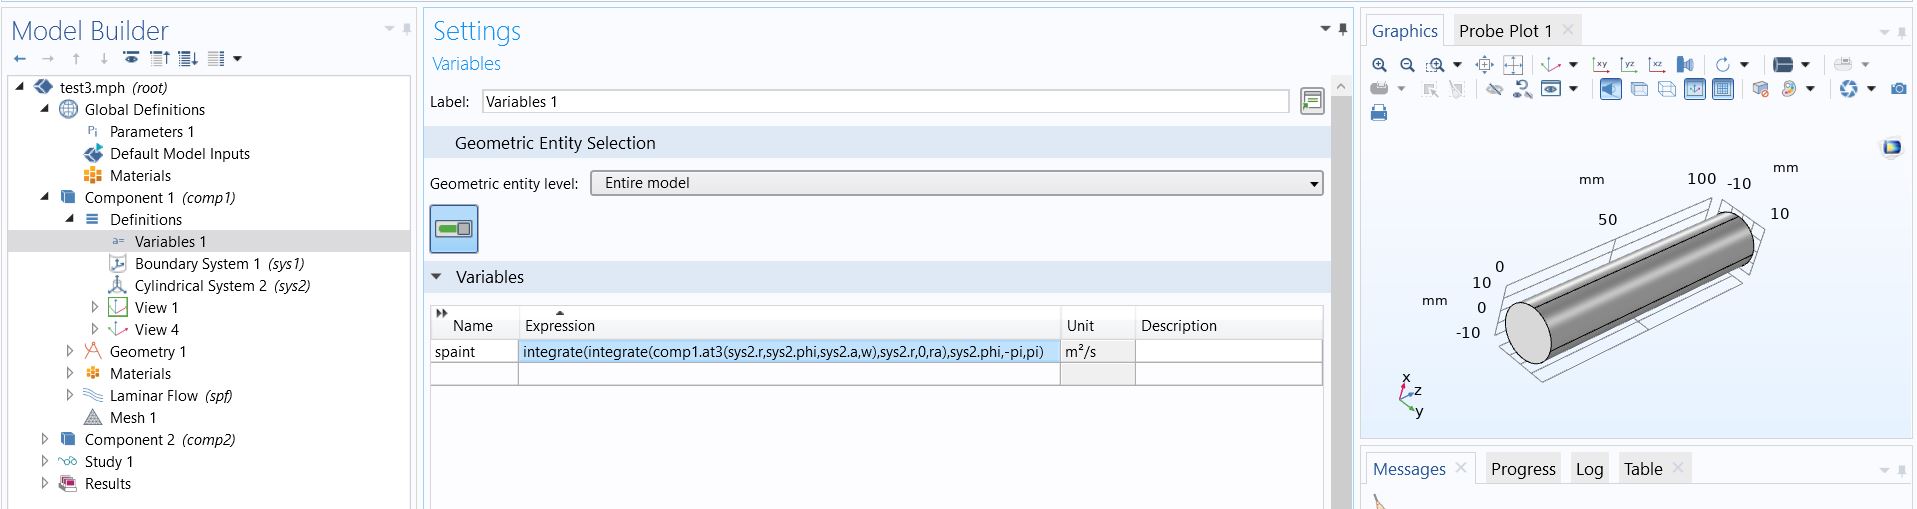
Task: Toggle the grid display button
Action: (x=1722, y=89)
